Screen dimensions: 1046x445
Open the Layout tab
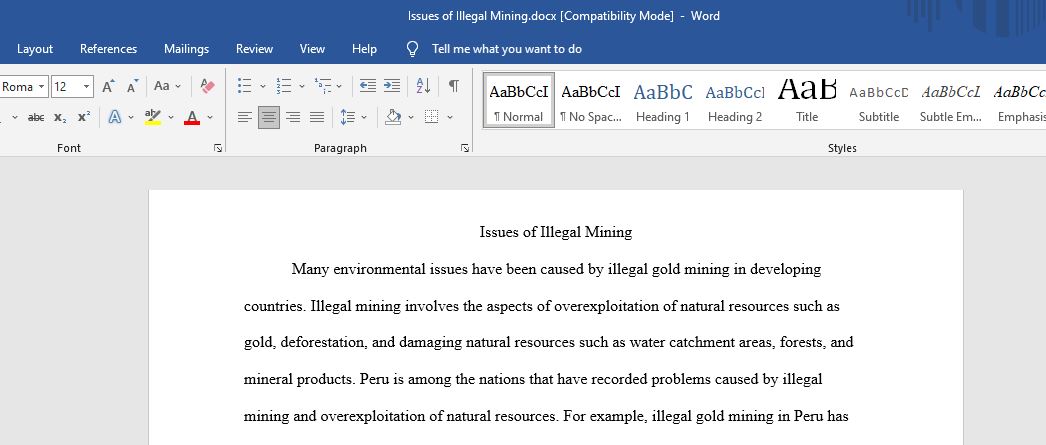click(x=35, y=49)
